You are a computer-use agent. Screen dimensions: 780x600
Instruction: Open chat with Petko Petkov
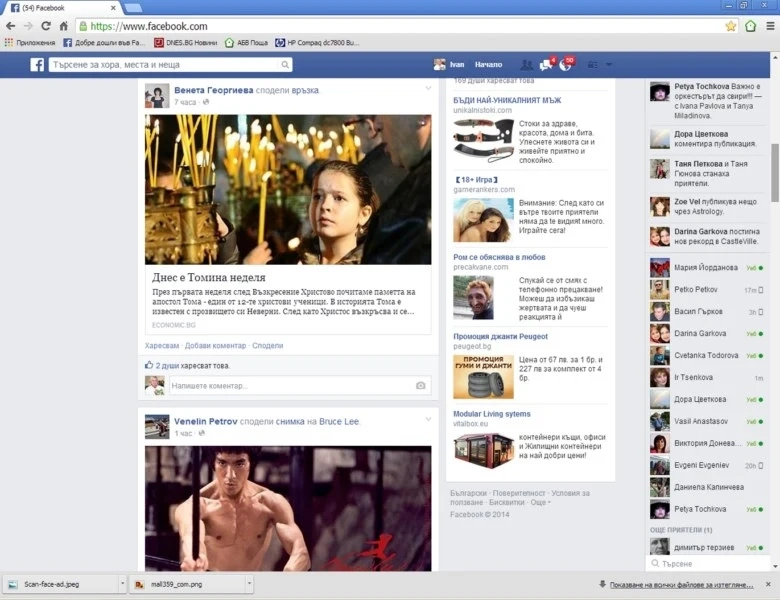click(x=706, y=290)
